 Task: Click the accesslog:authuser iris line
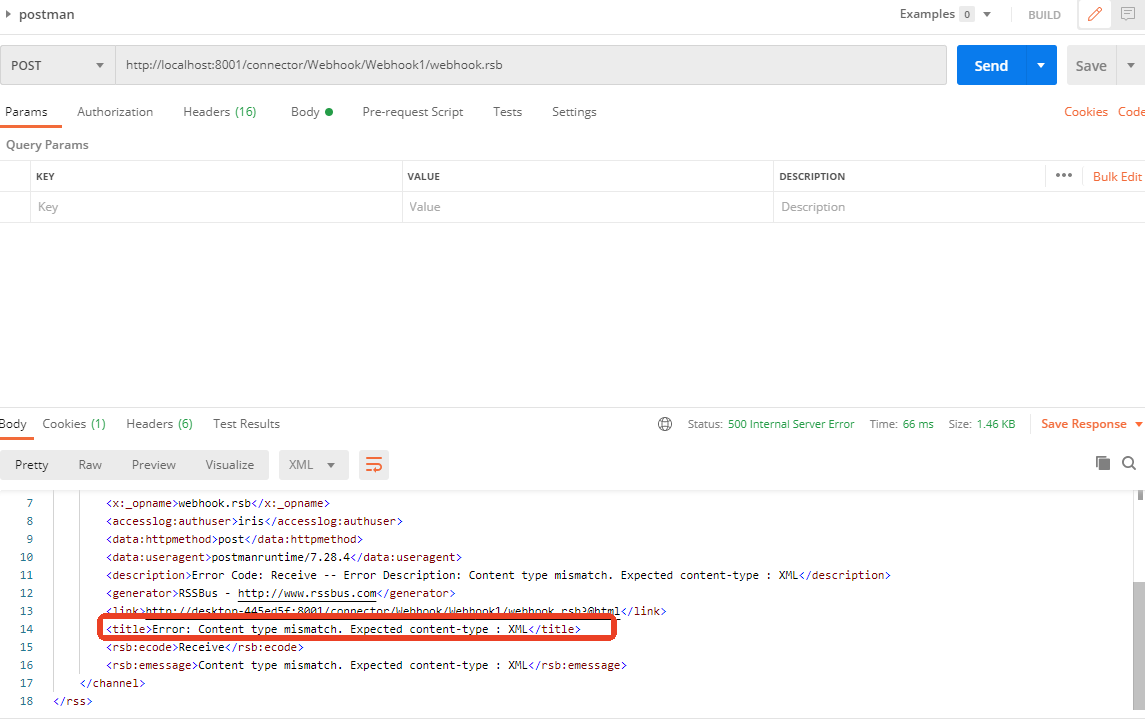254,522
